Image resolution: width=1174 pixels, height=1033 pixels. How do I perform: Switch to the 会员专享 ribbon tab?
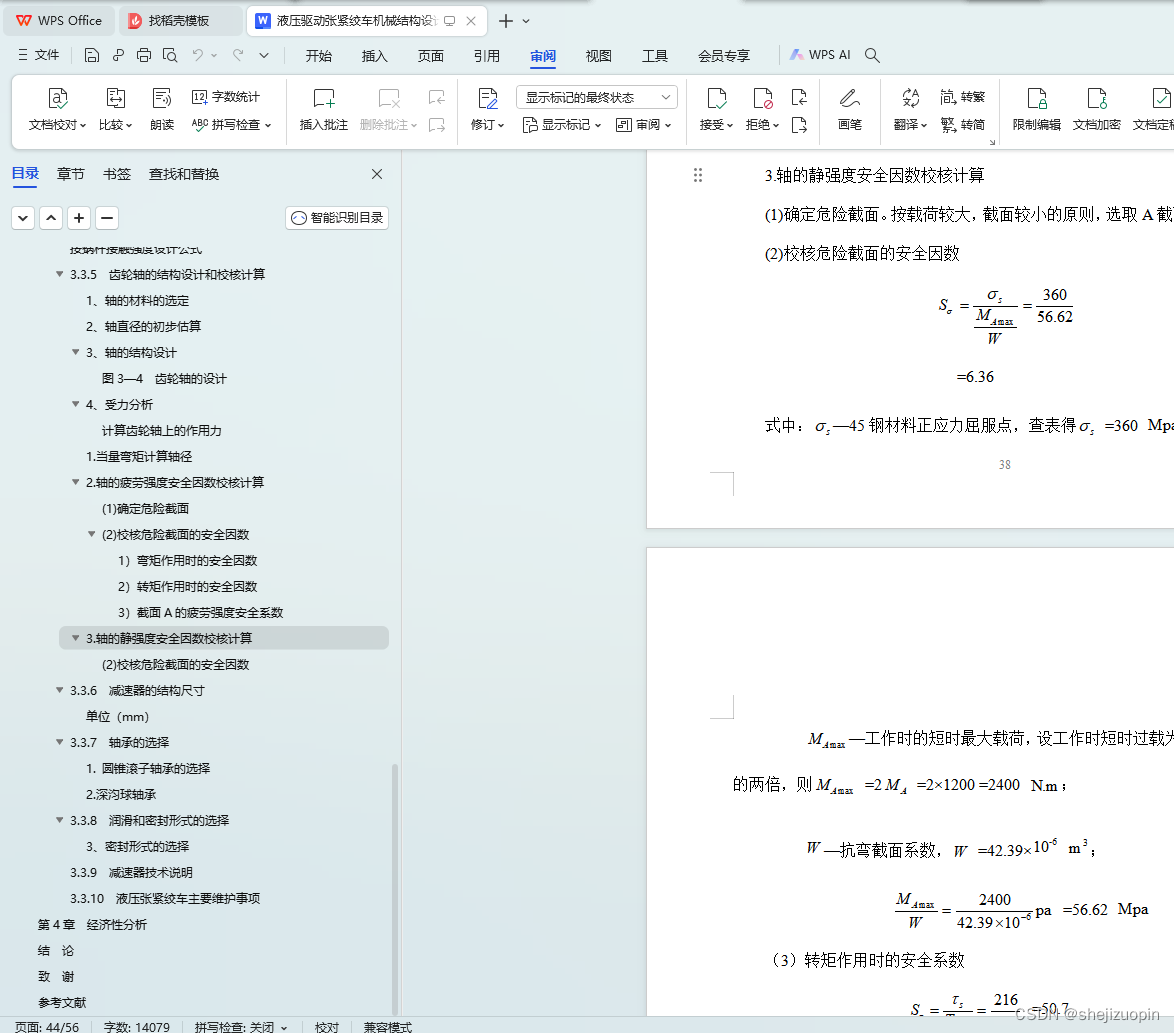point(723,55)
